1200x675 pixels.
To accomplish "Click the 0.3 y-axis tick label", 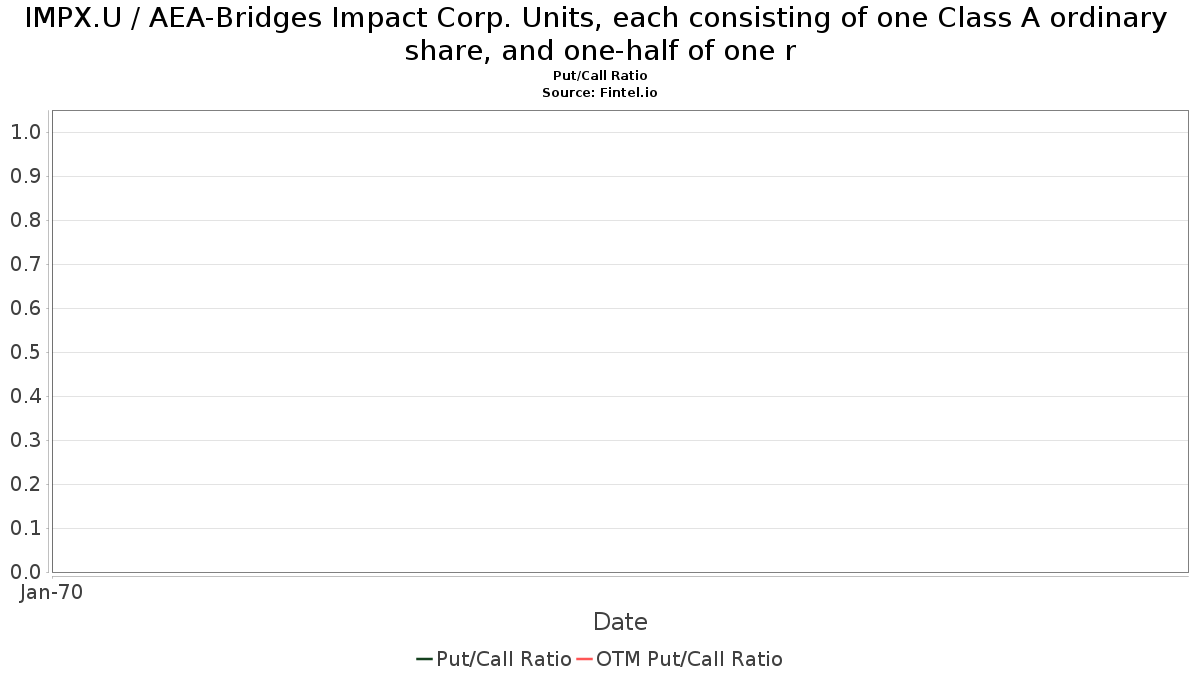I will [26, 440].
